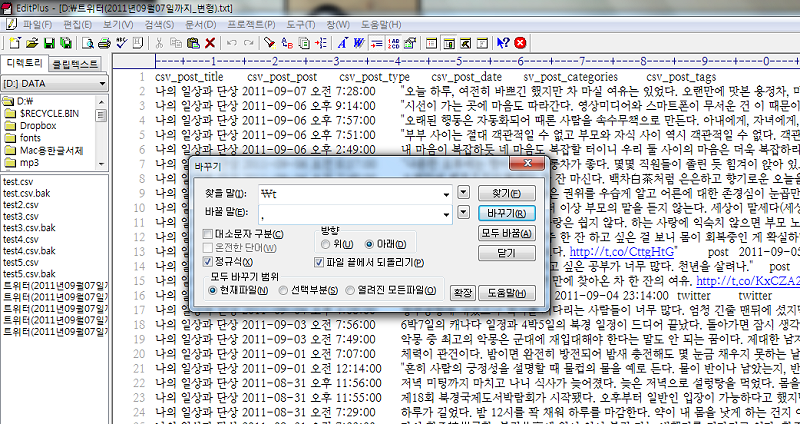Click the 도움말 button in dialog
800x424 pixels.
pos(507,293)
